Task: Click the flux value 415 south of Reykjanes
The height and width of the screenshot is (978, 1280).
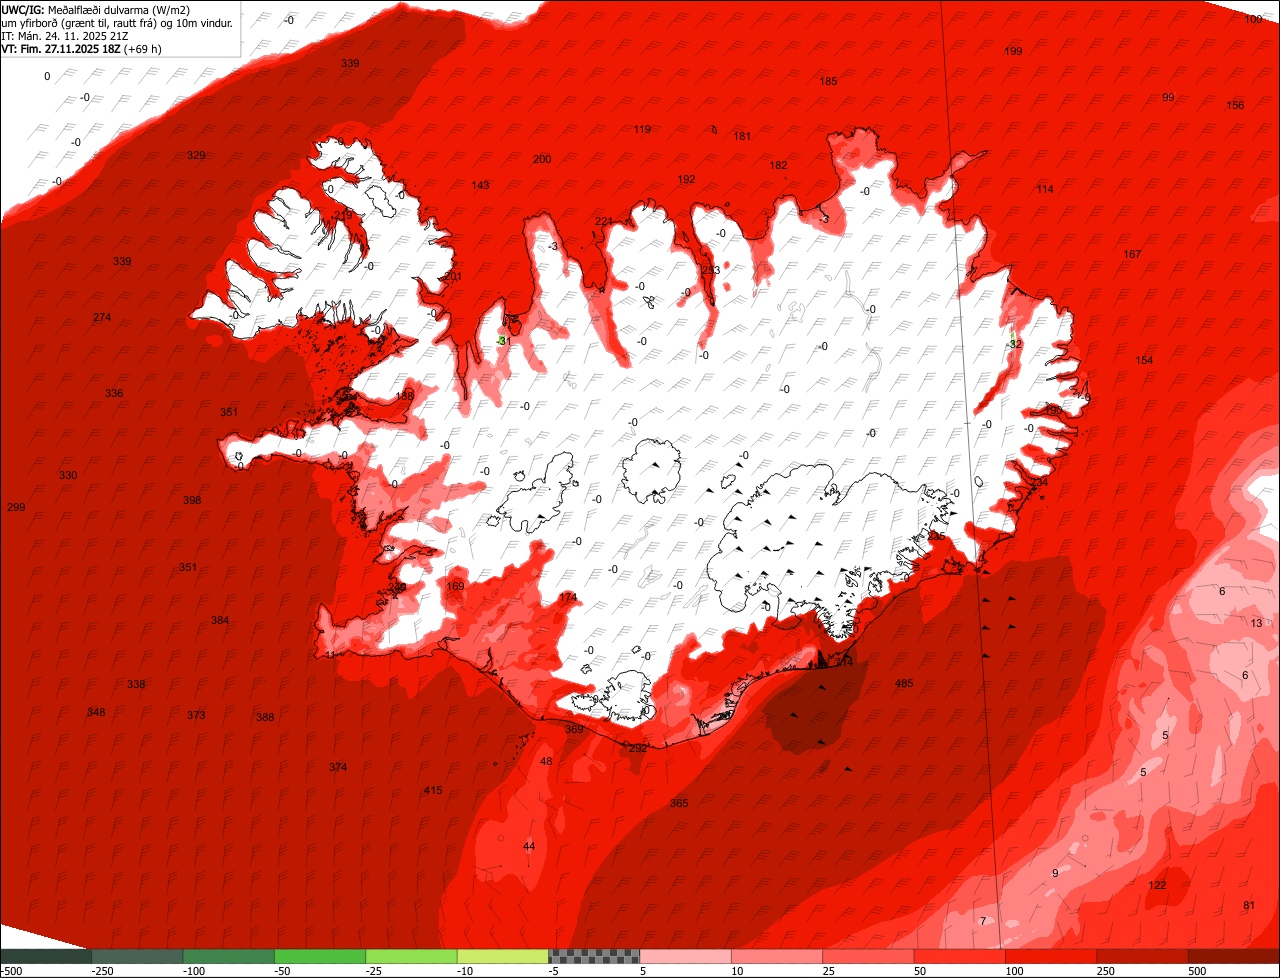Action: [432, 791]
